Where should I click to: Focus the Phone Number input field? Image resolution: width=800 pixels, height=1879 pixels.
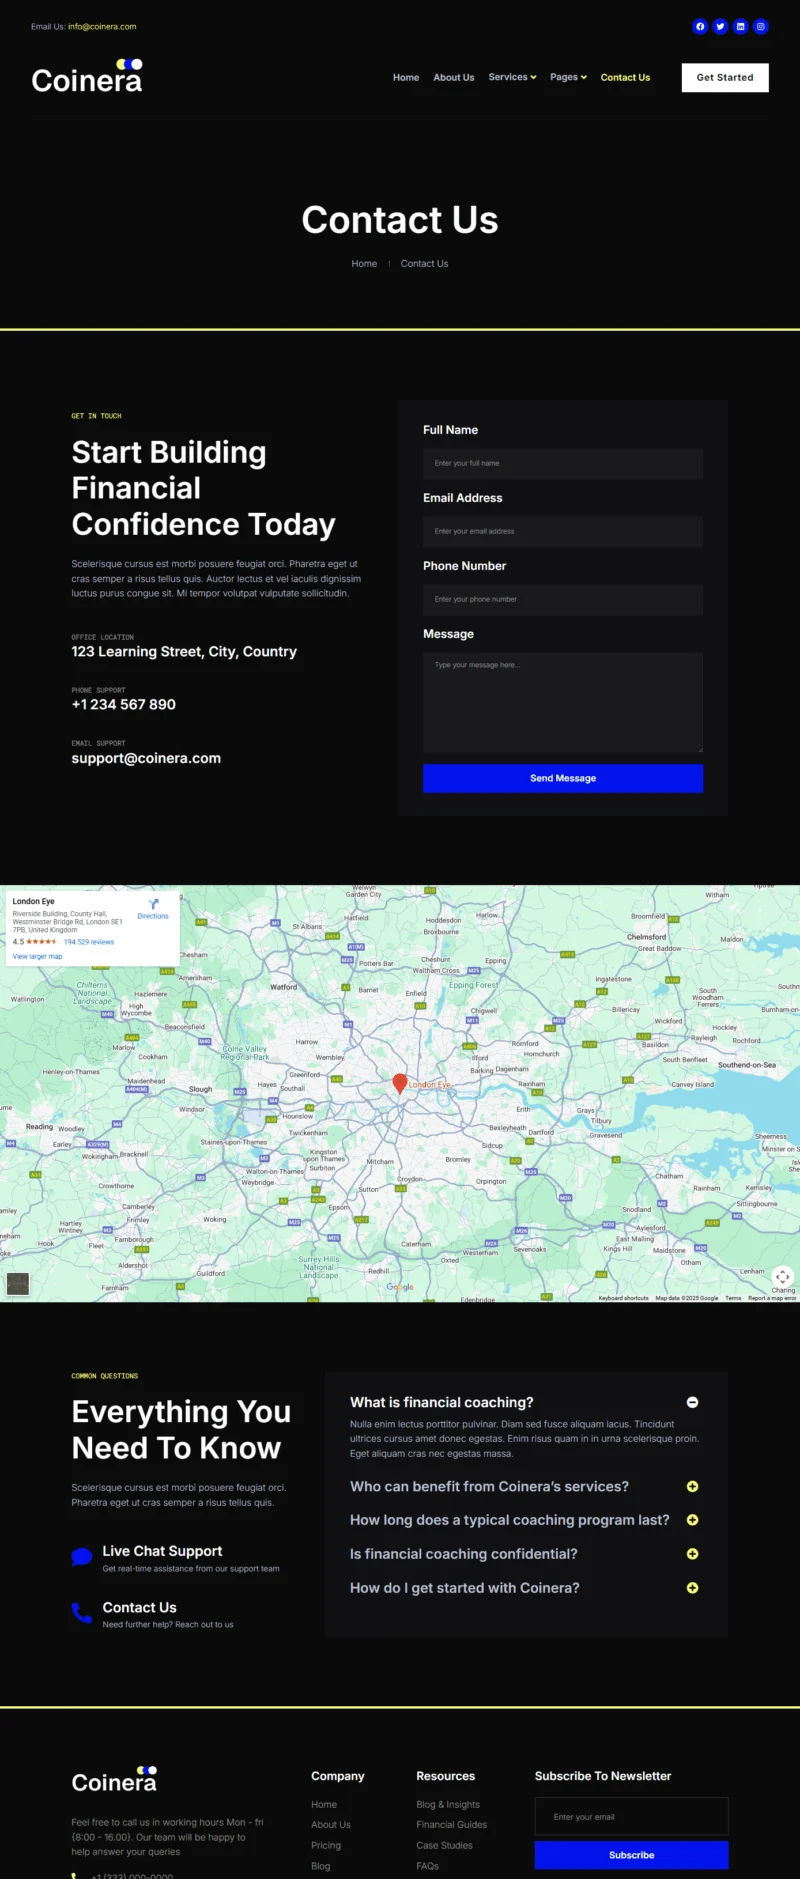pos(563,599)
